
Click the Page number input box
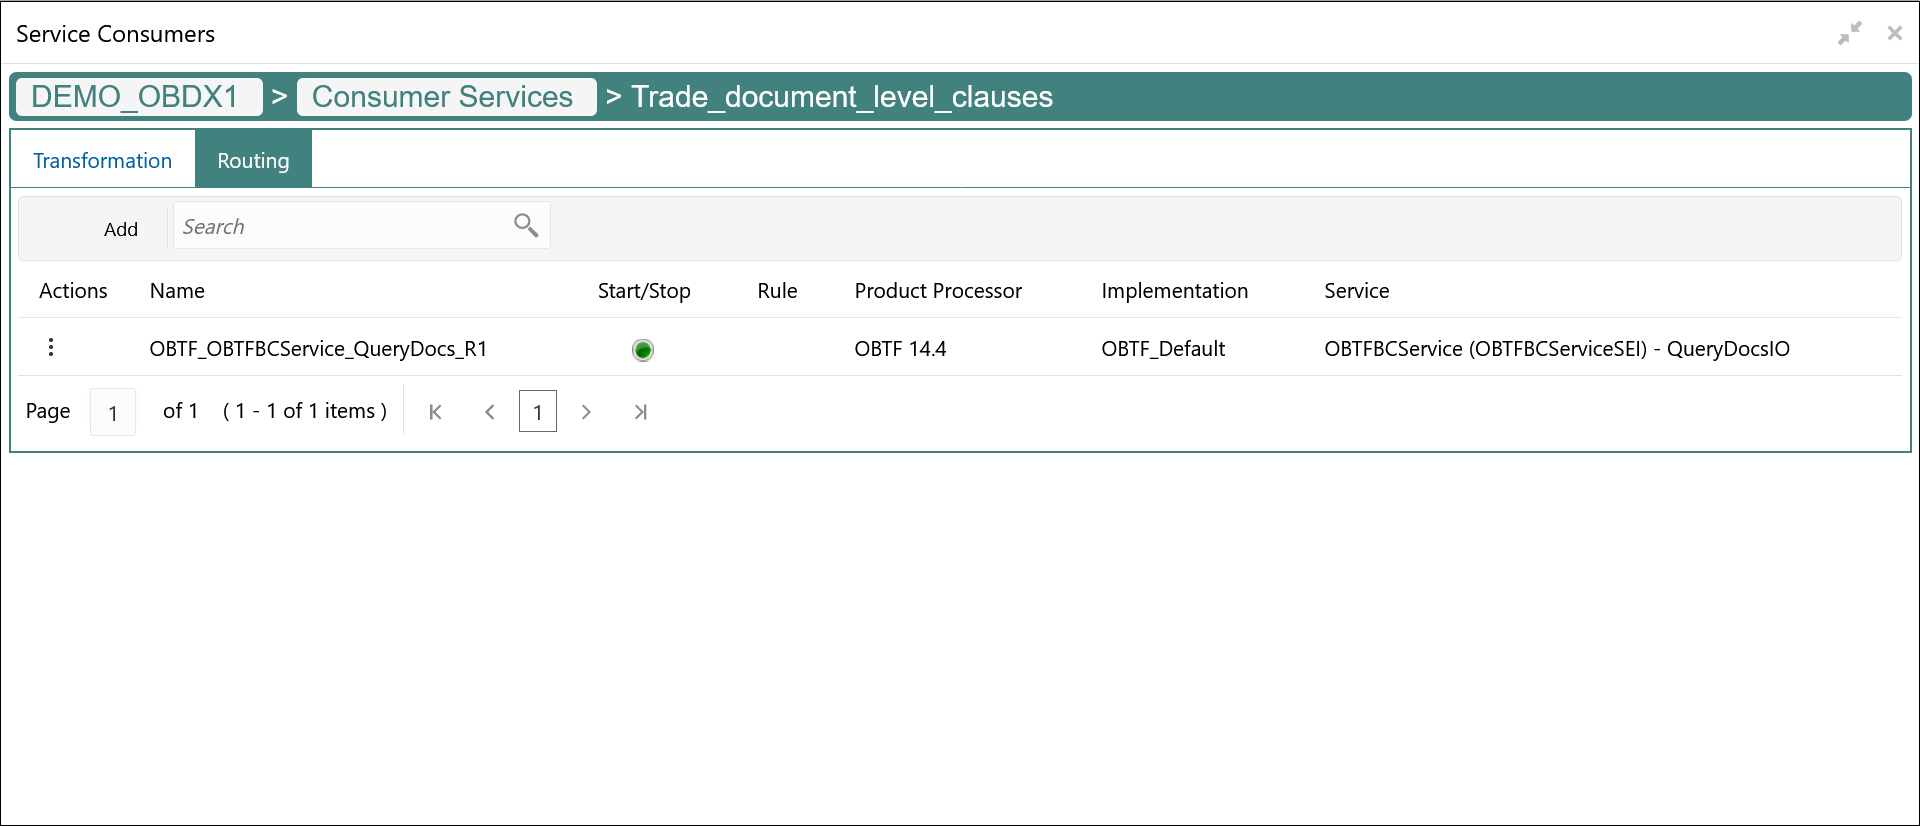113,412
